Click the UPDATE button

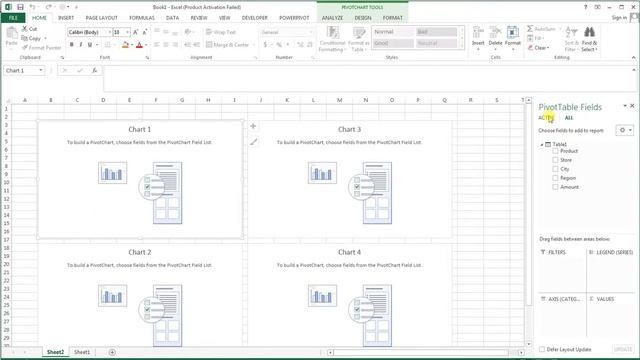[x=623, y=349]
